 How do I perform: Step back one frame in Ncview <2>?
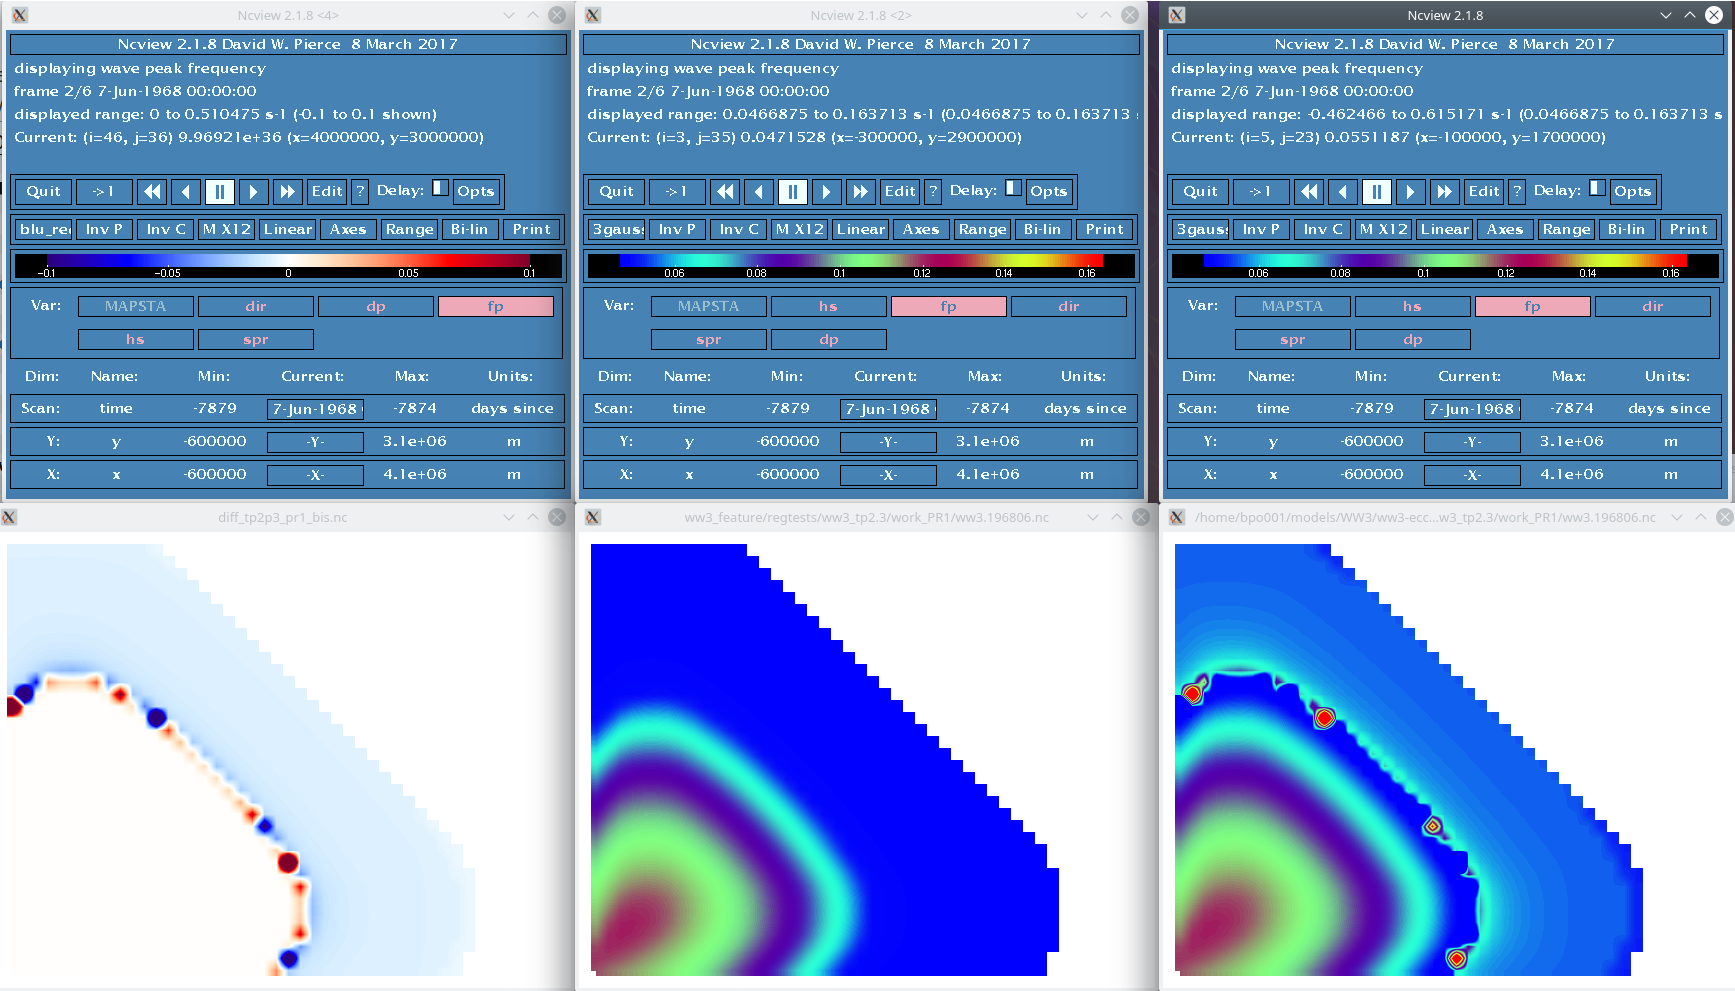tap(759, 191)
